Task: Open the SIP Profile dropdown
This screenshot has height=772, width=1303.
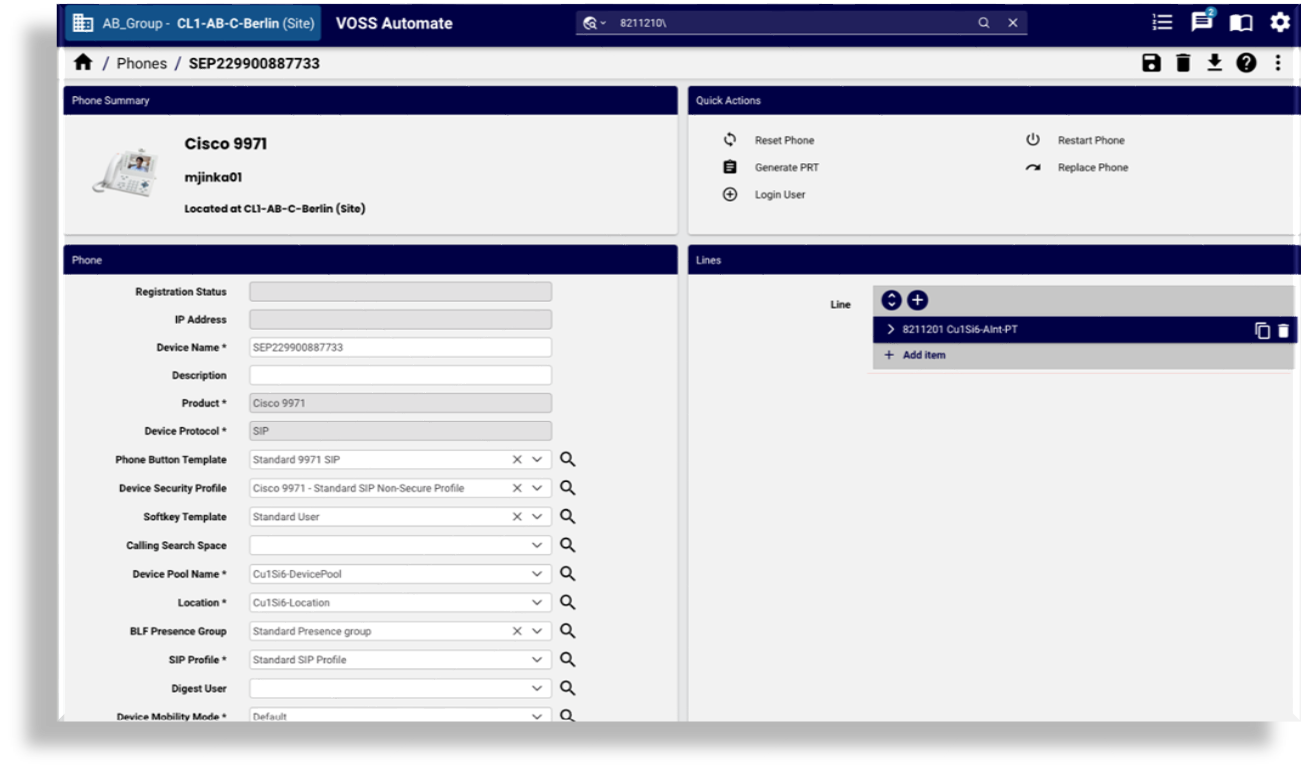Action: click(537, 660)
